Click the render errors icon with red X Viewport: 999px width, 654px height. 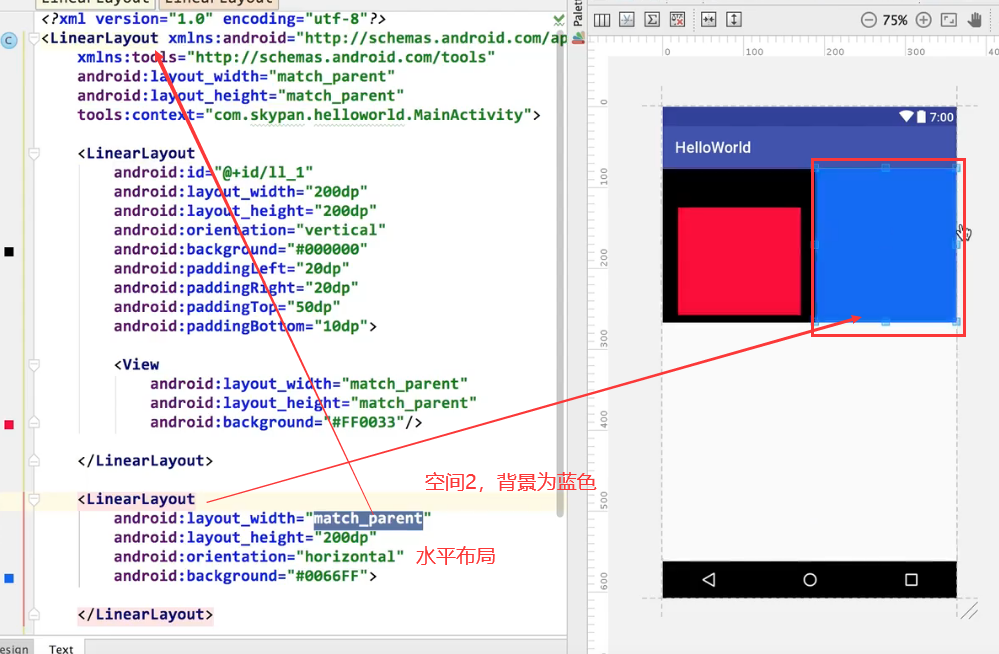(x=676, y=18)
